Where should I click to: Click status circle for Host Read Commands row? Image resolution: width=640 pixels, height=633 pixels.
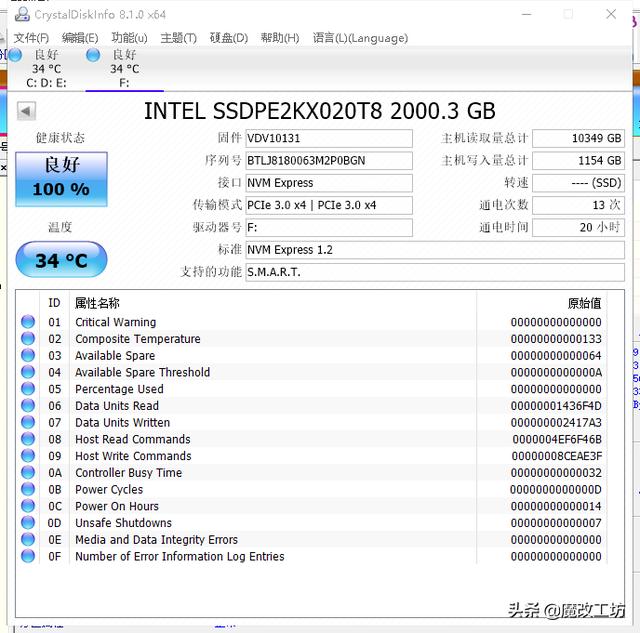[x=28, y=439]
